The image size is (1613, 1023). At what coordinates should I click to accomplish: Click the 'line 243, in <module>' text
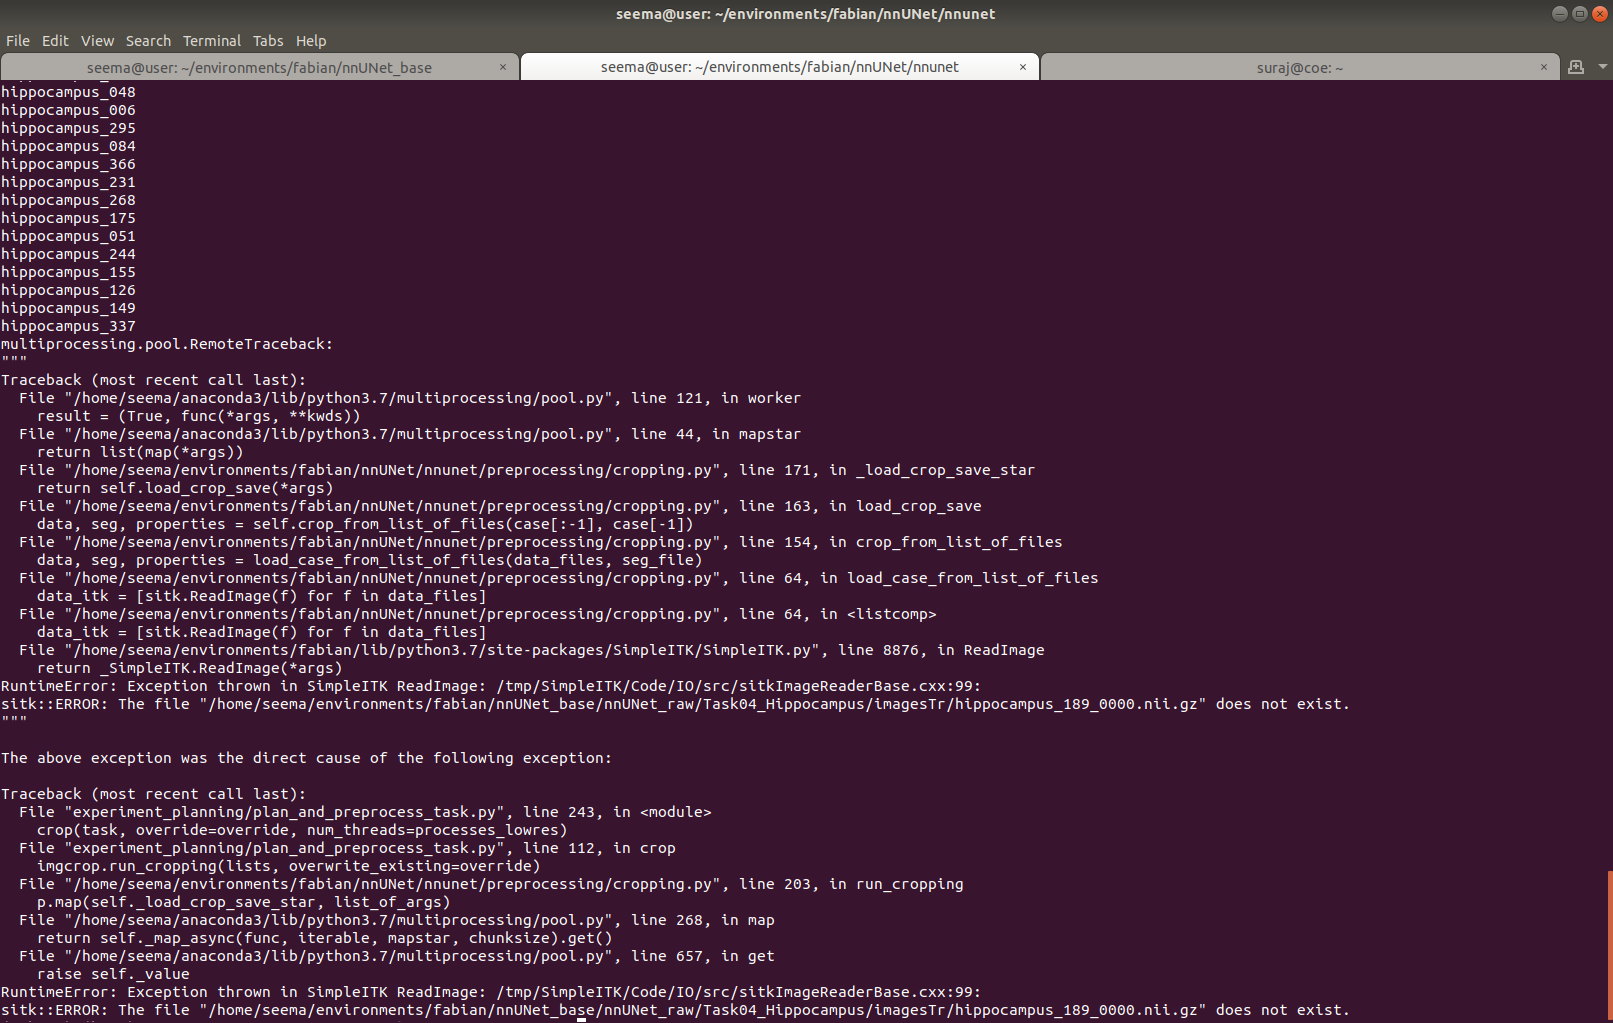tap(617, 812)
